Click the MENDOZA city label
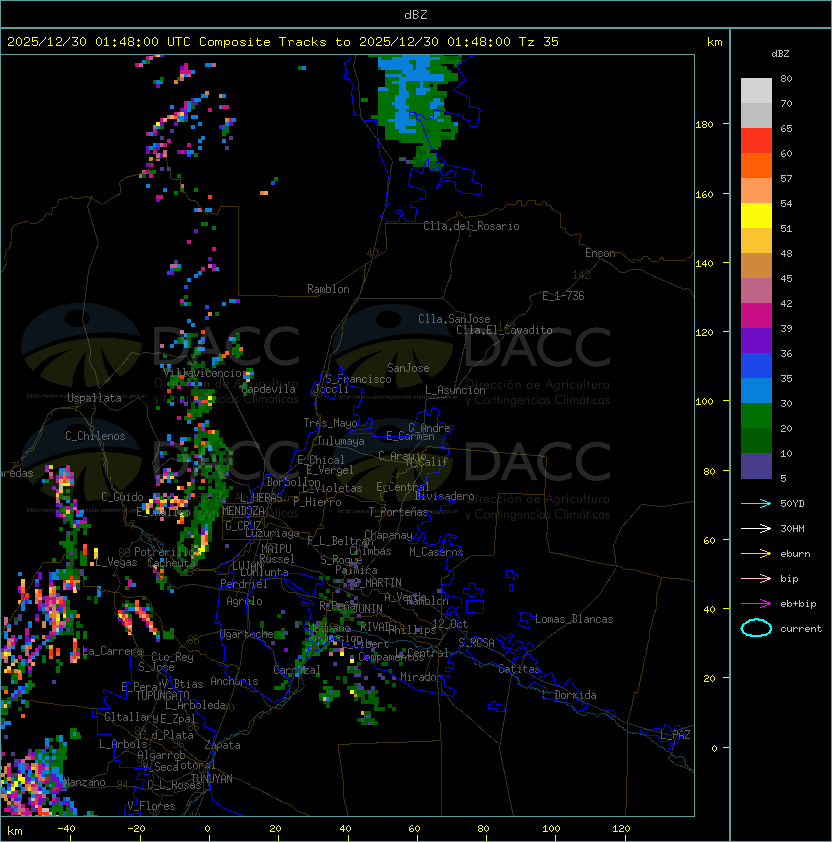 coord(243,511)
